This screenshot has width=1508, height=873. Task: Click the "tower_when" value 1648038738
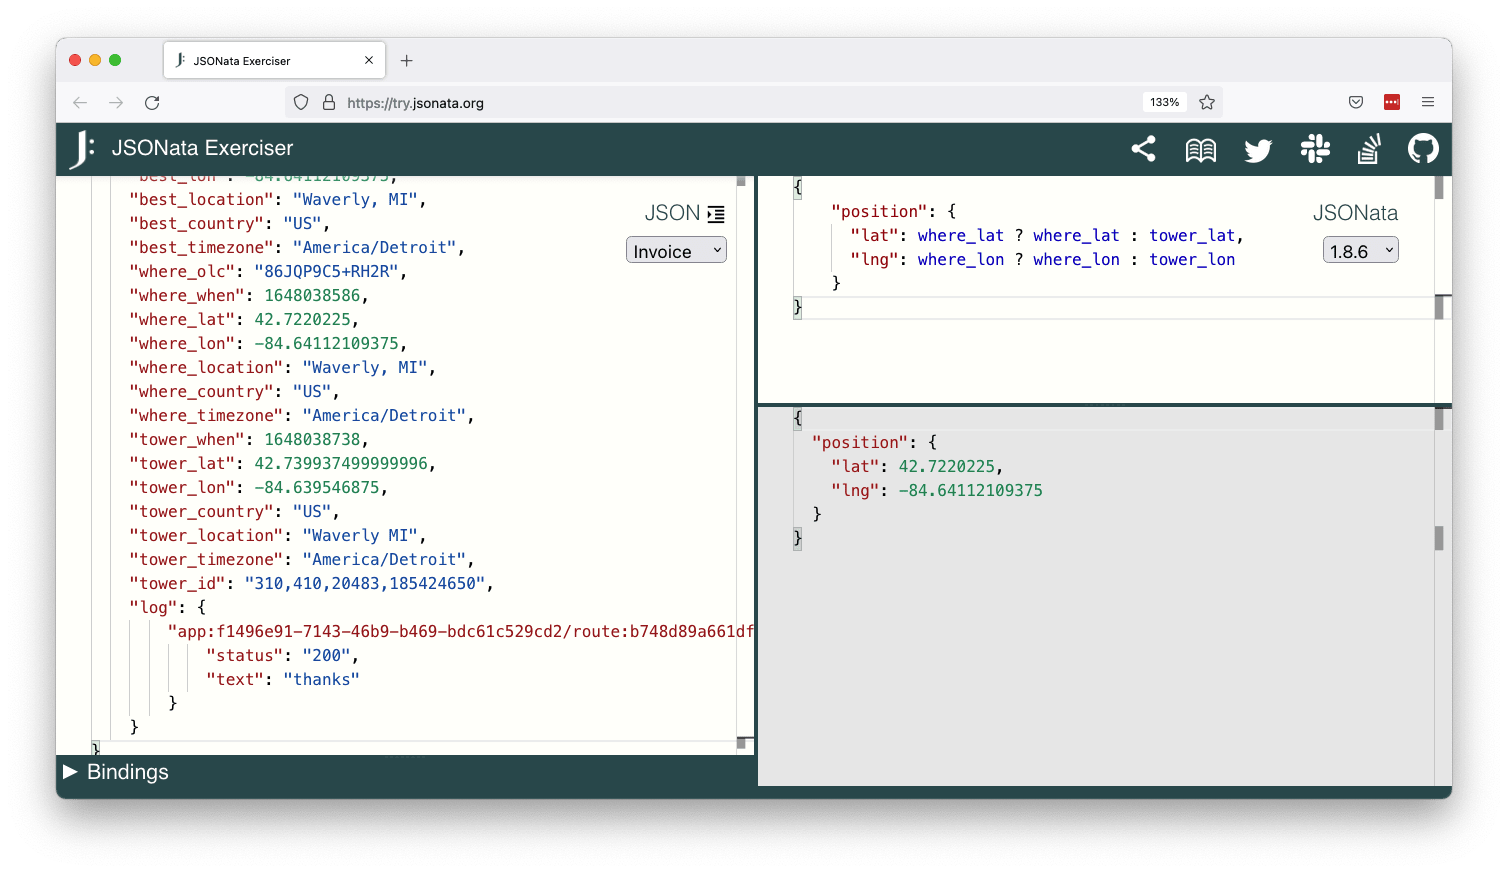coord(311,440)
